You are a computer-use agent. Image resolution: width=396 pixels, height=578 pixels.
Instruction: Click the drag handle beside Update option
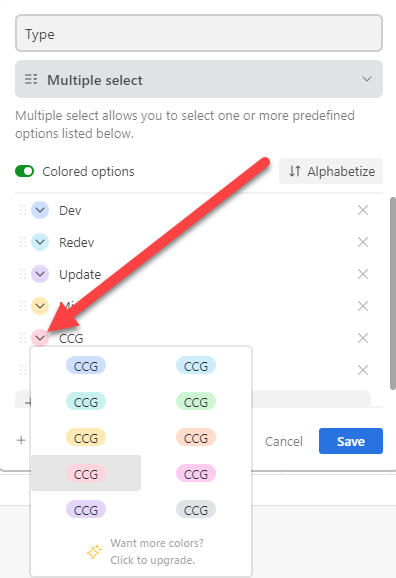click(x=23, y=274)
